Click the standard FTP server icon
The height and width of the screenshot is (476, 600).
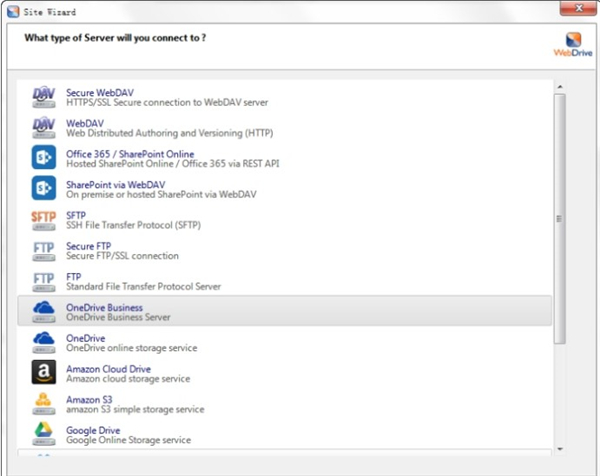[x=44, y=282]
